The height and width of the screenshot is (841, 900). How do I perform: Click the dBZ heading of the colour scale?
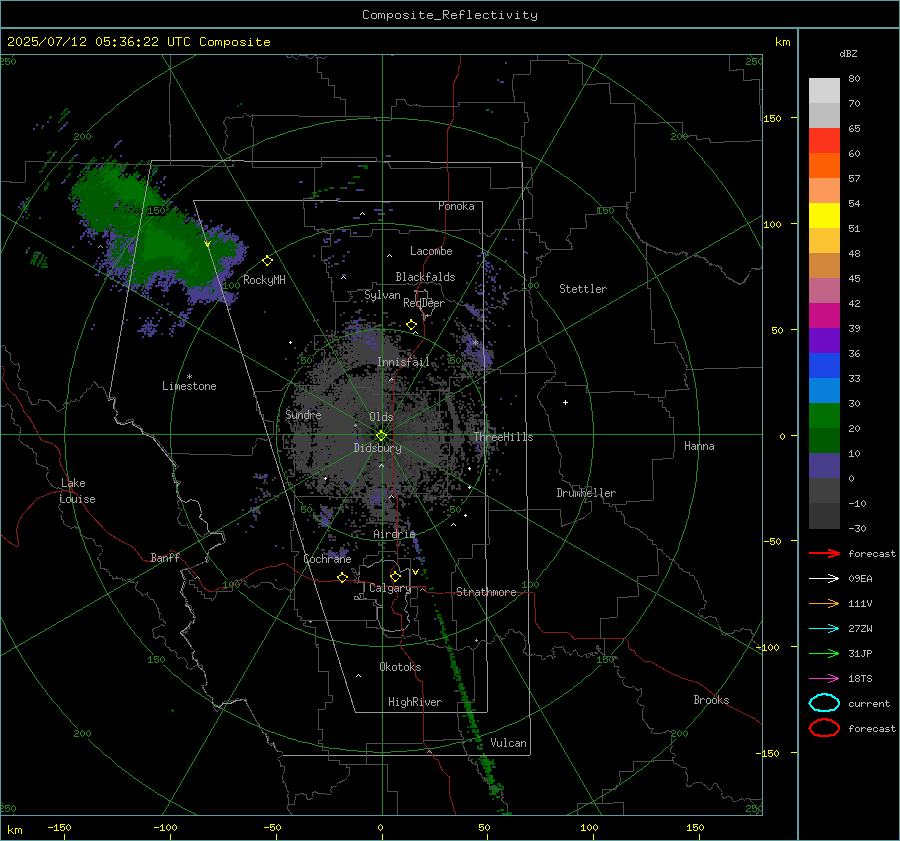[848, 53]
